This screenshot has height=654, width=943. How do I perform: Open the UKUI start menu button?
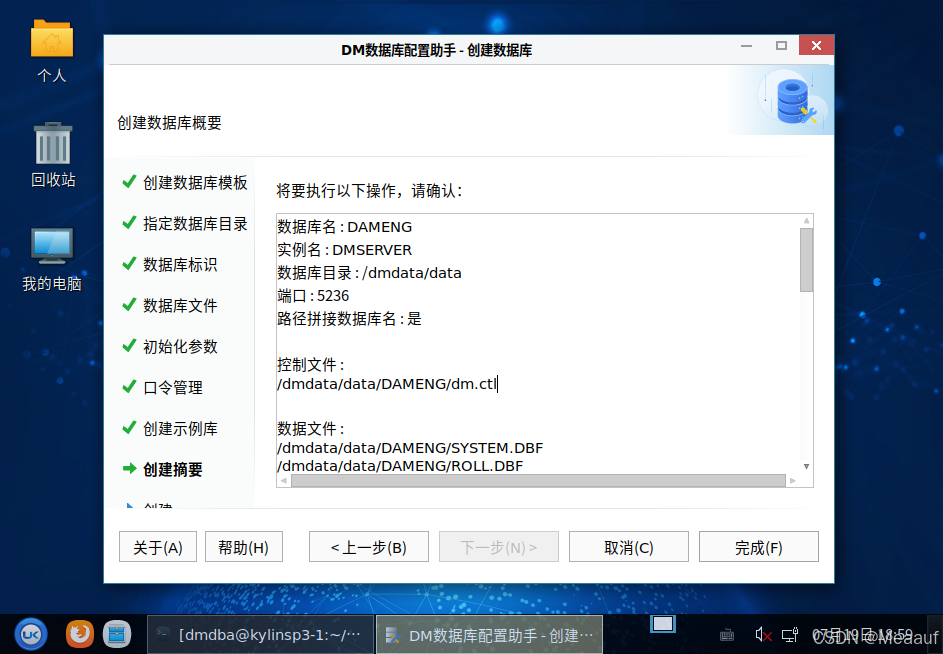(31, 634)
